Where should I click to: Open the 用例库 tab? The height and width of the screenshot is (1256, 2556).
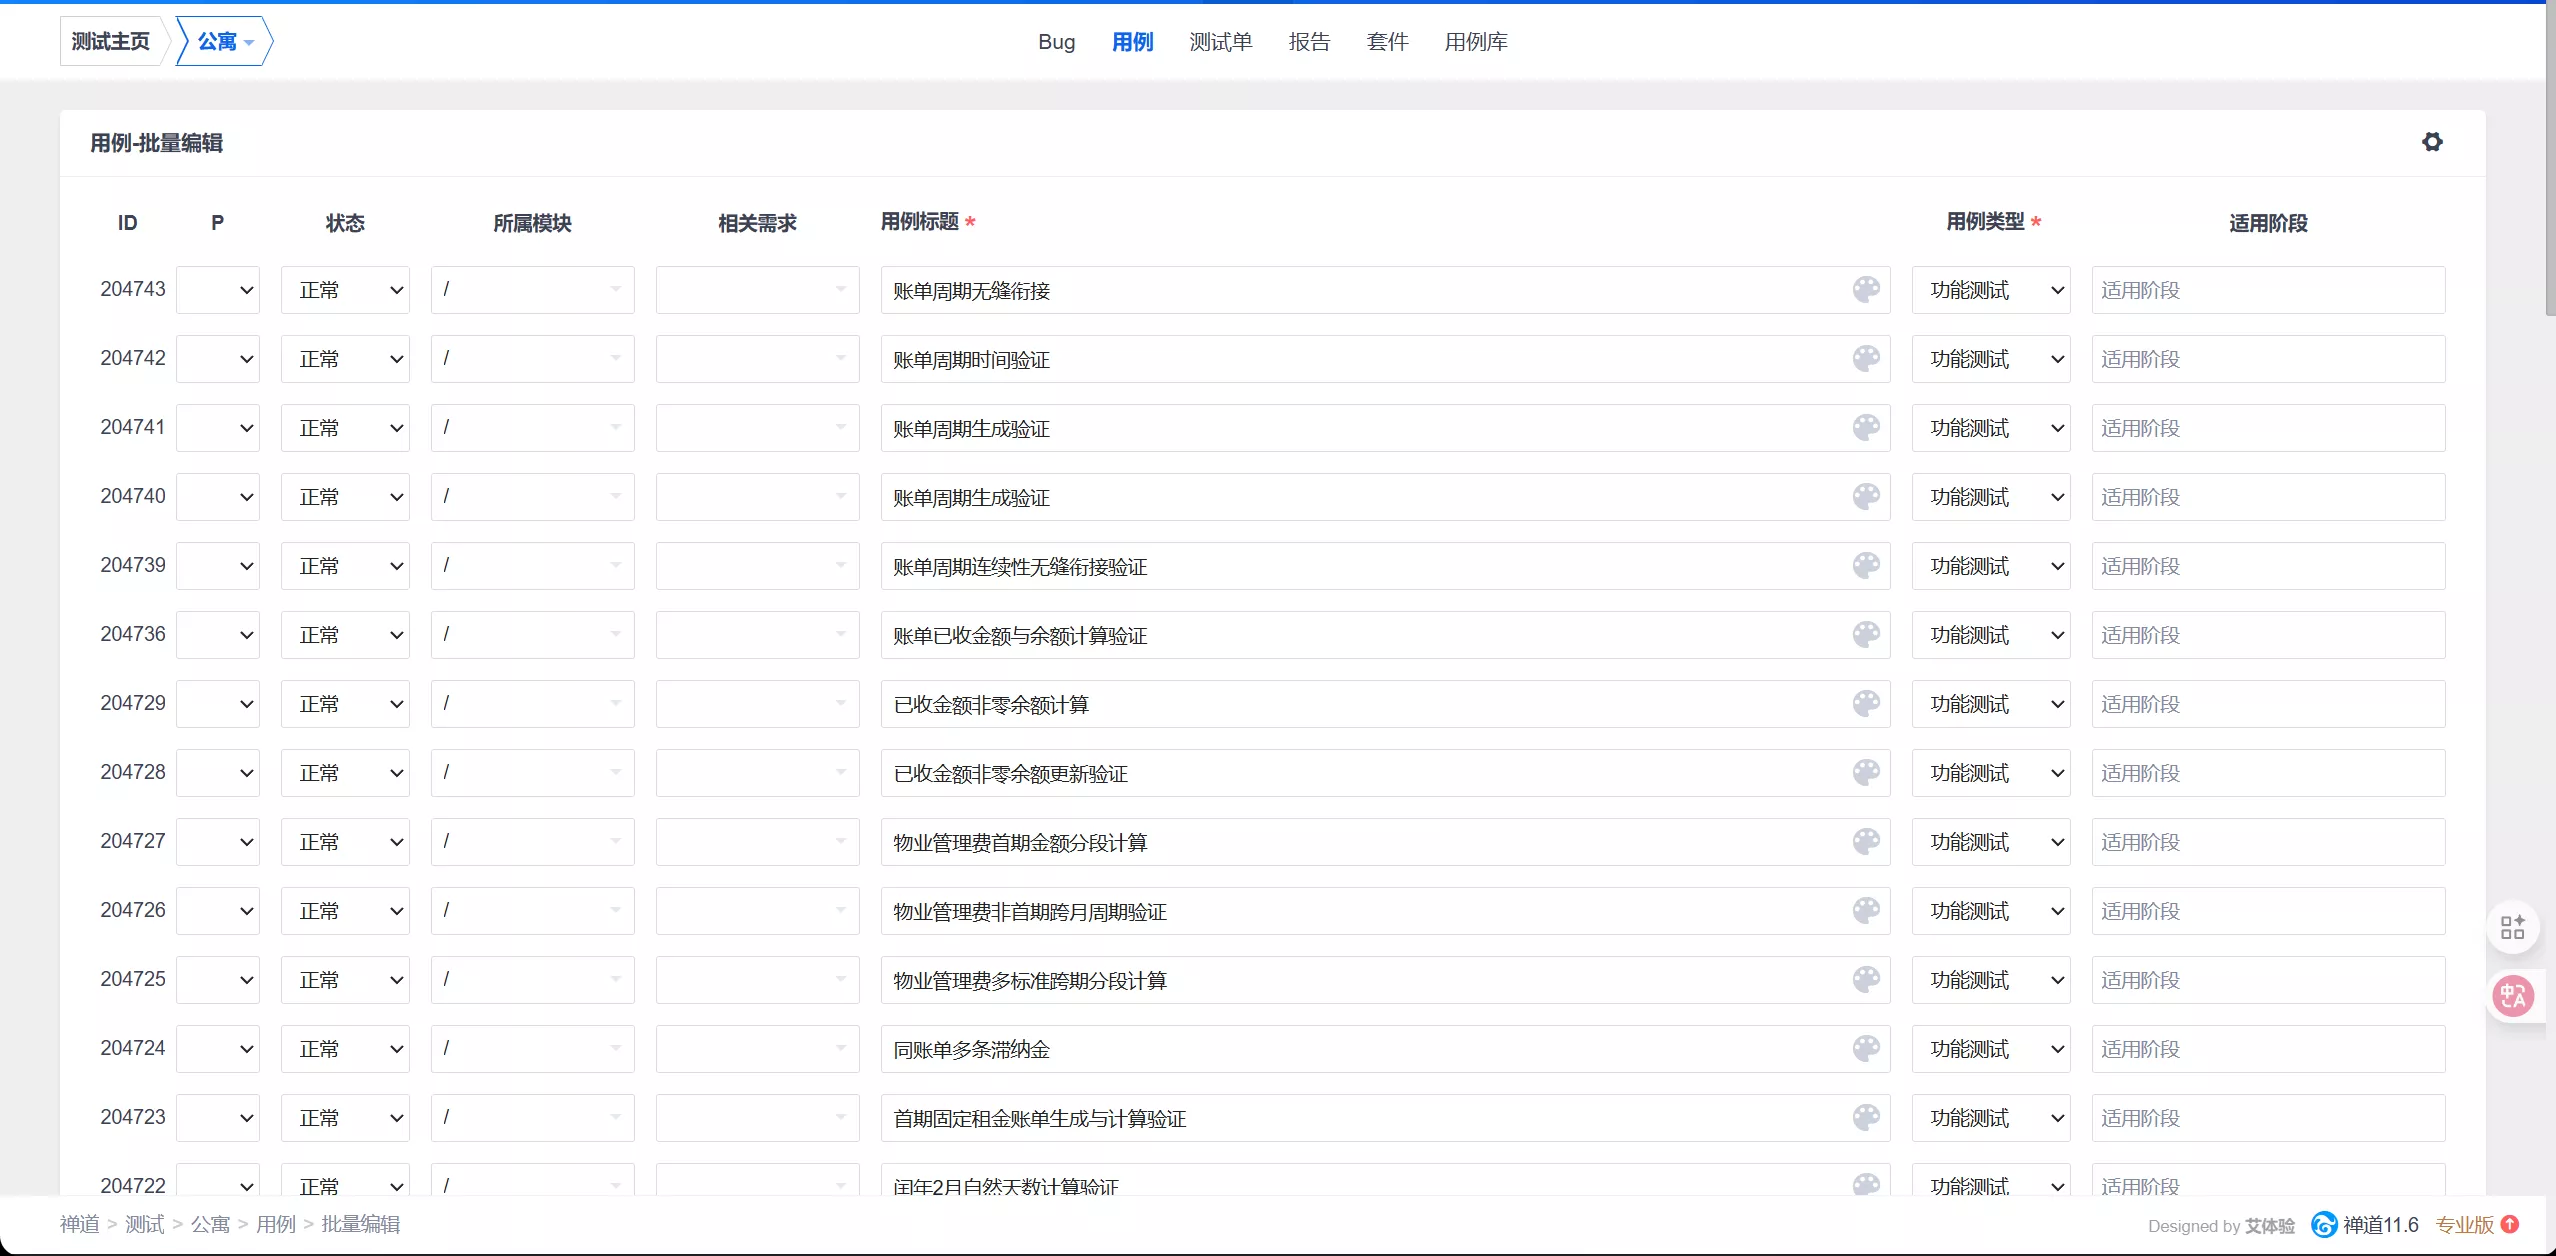[x=1475, y=42]
